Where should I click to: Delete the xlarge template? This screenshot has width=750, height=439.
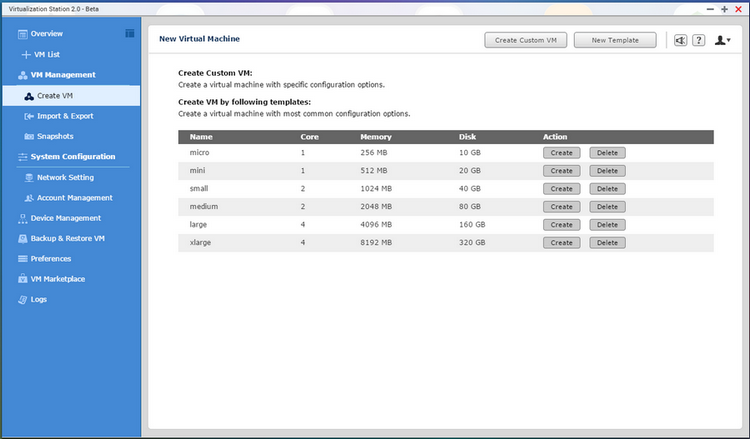(x=605, y=243)
